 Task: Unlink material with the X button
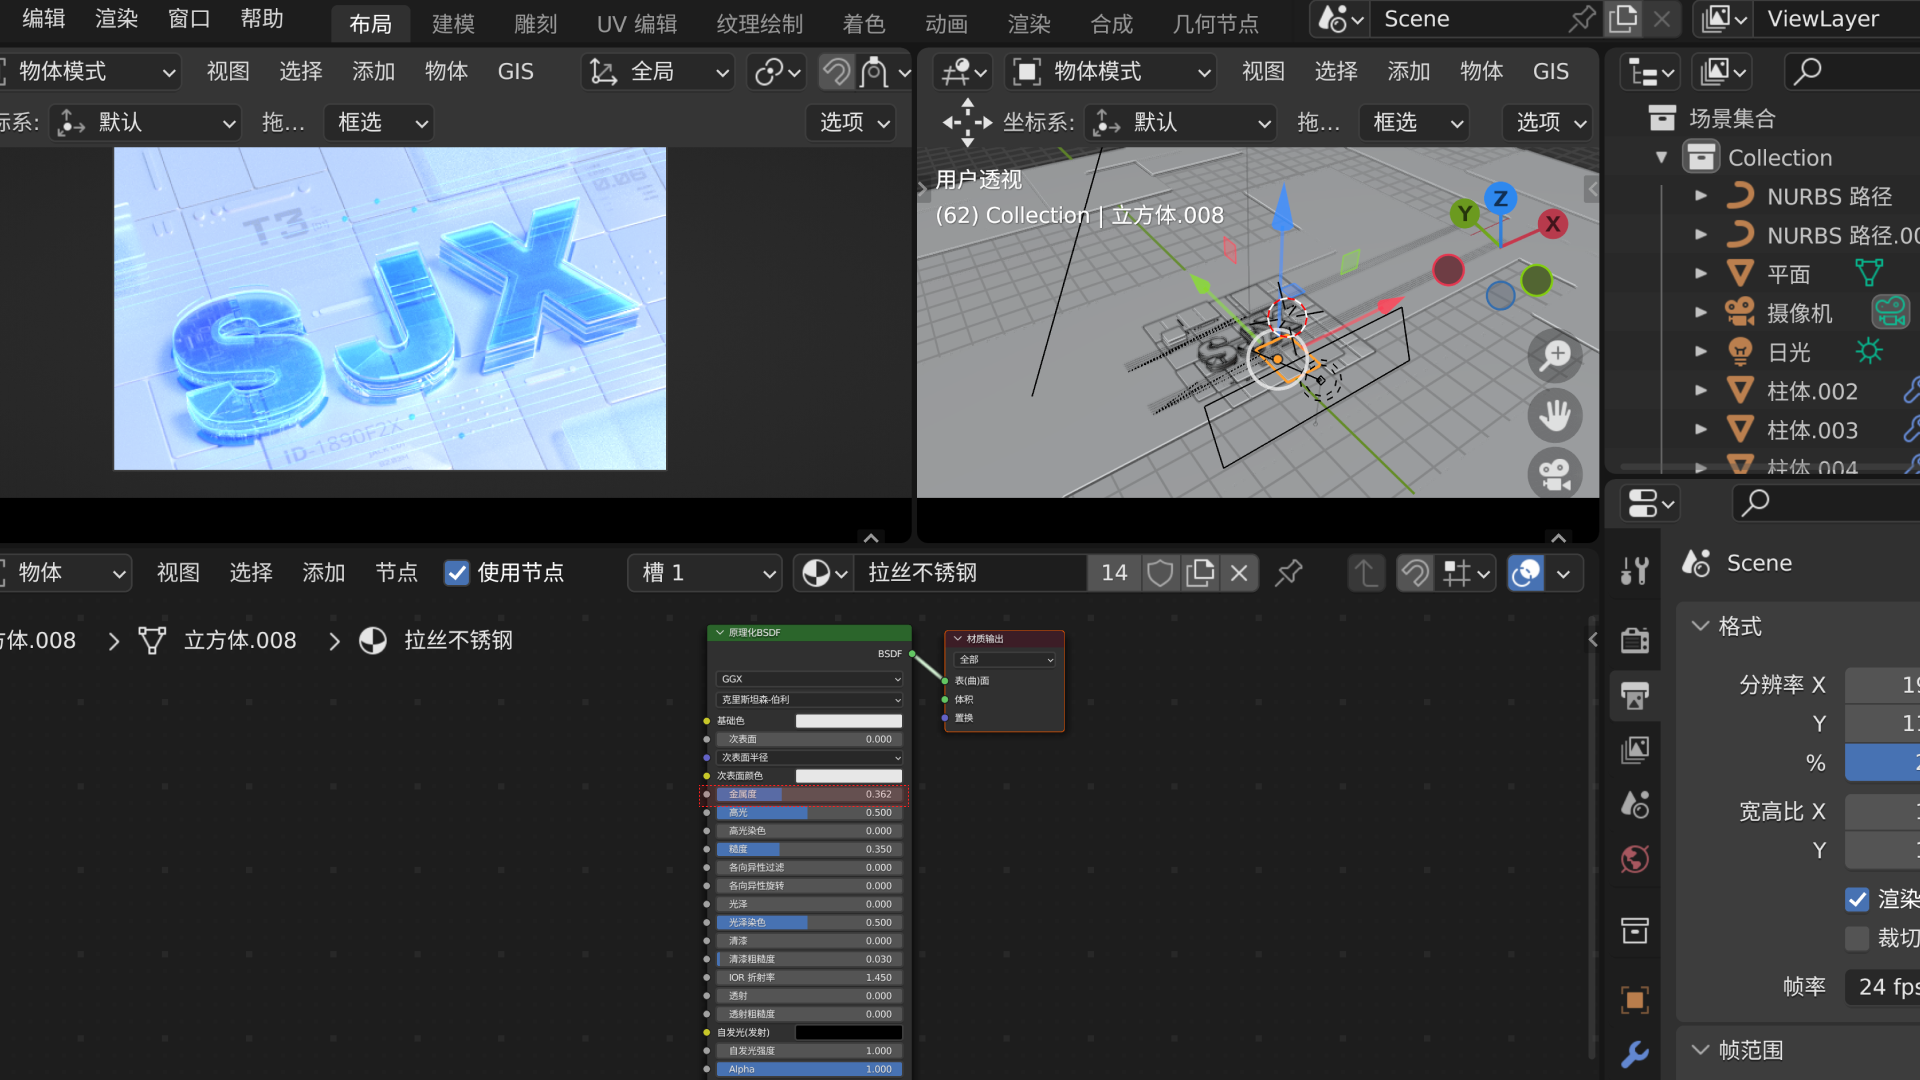[1239, 572]
